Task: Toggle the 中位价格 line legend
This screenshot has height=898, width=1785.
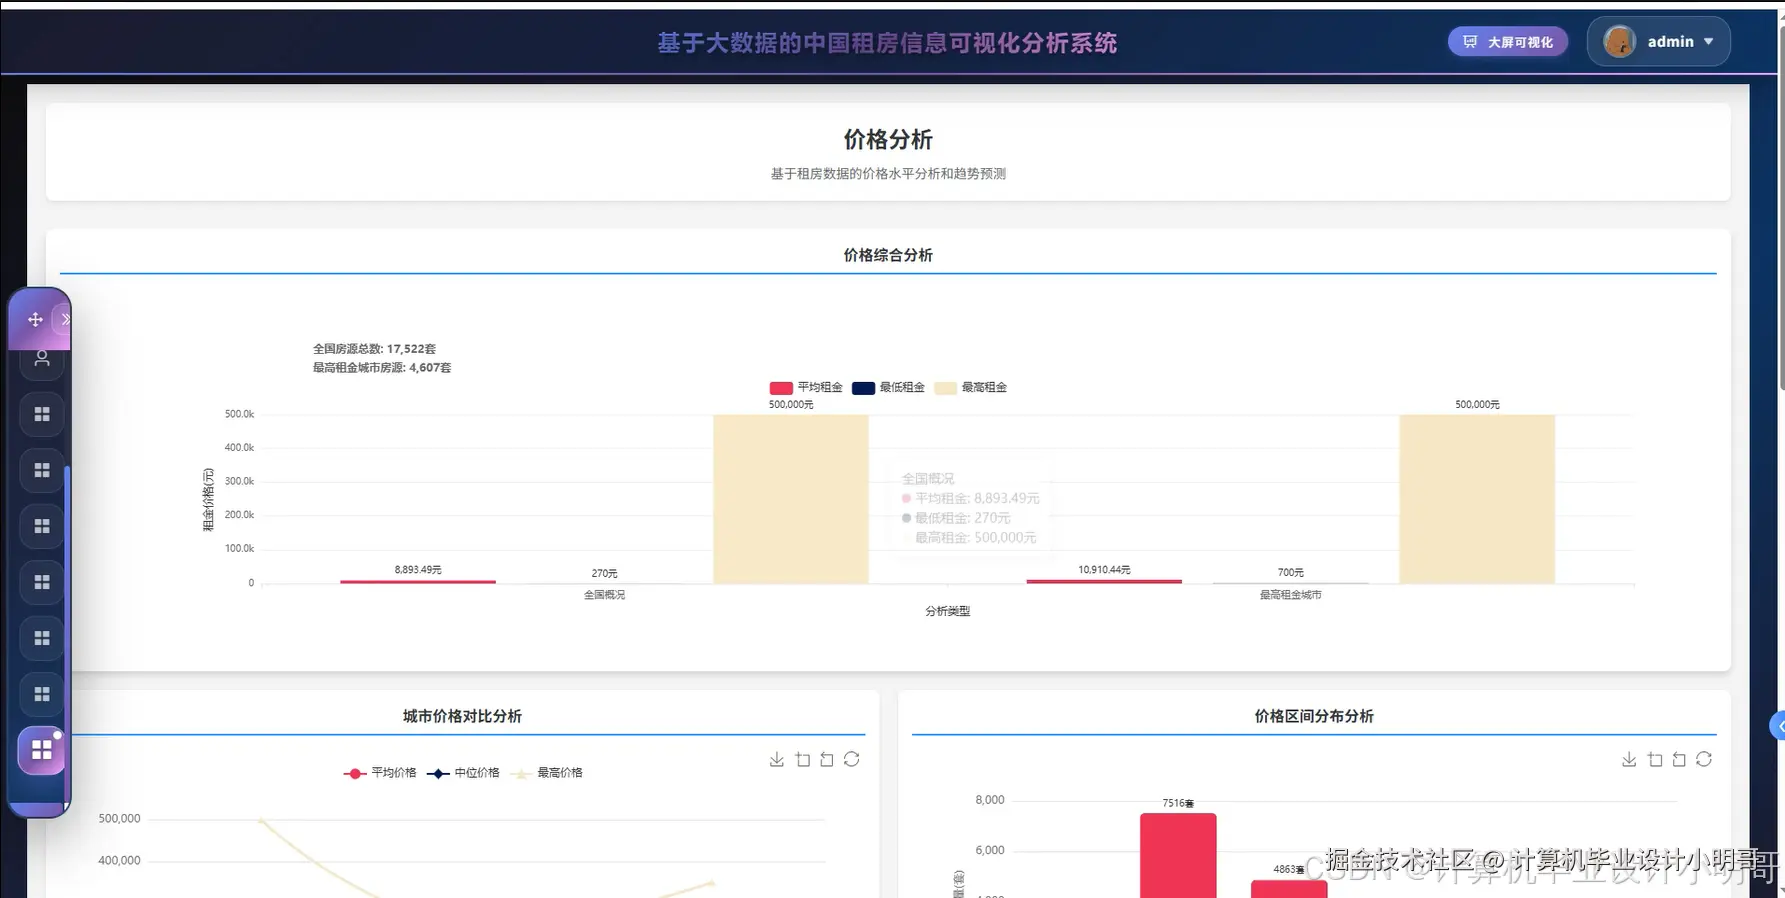Action: coord(462,773)
